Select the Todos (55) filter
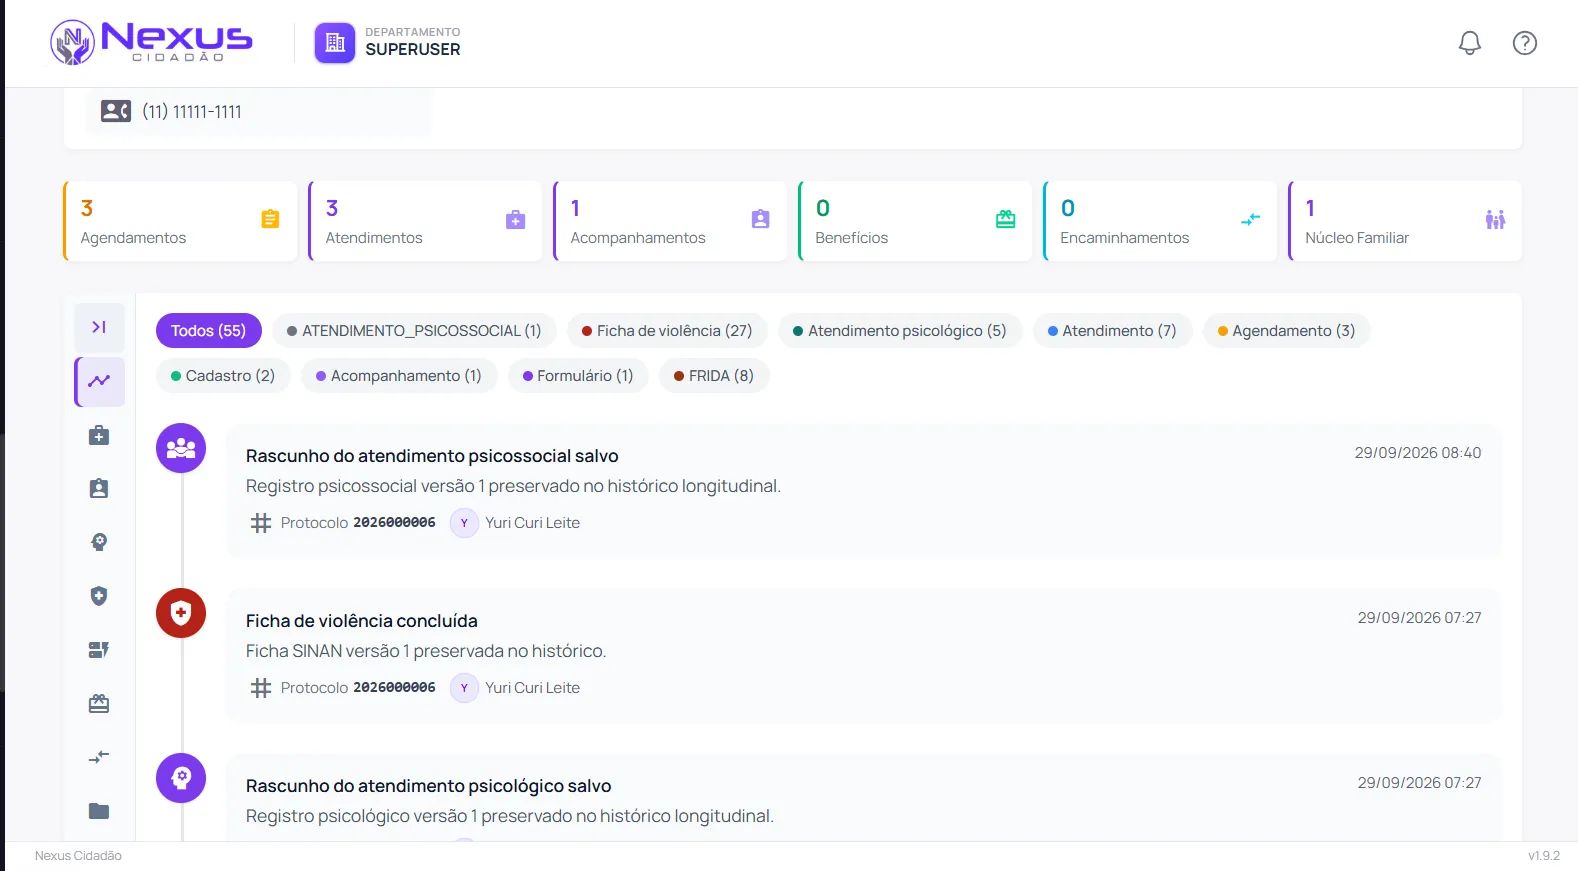 pos(208,331)
